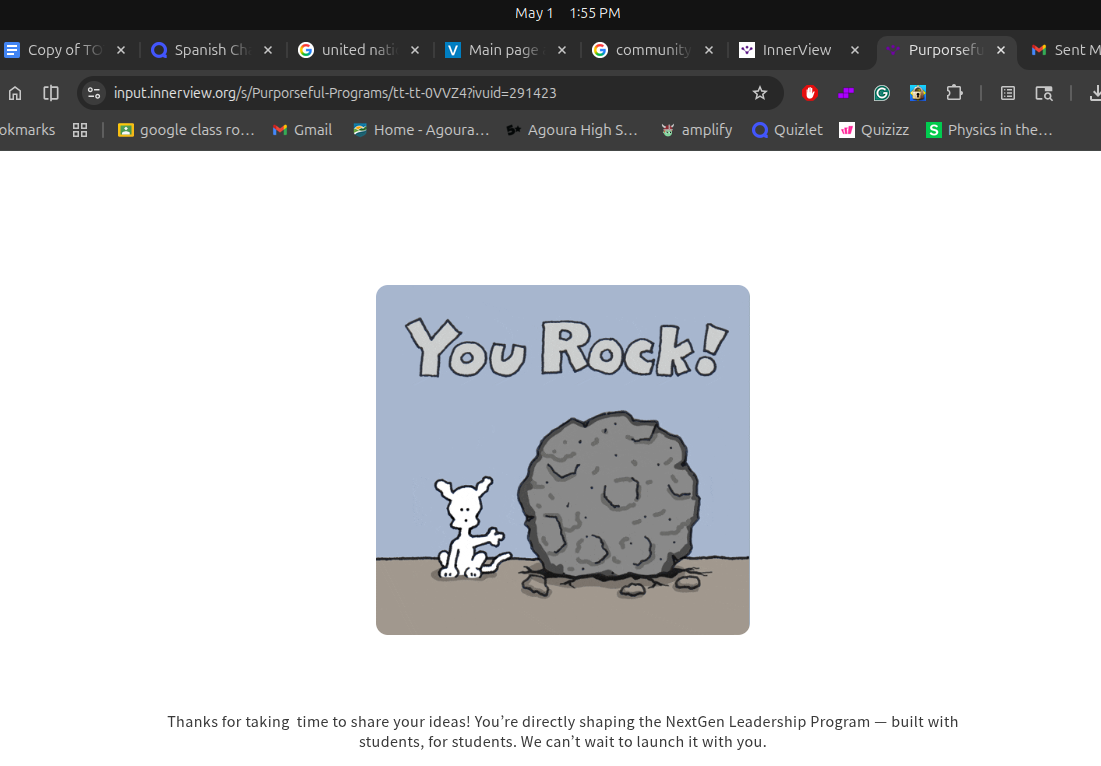Click the apps grid icon in bookmarks bar

pos(80,130)
